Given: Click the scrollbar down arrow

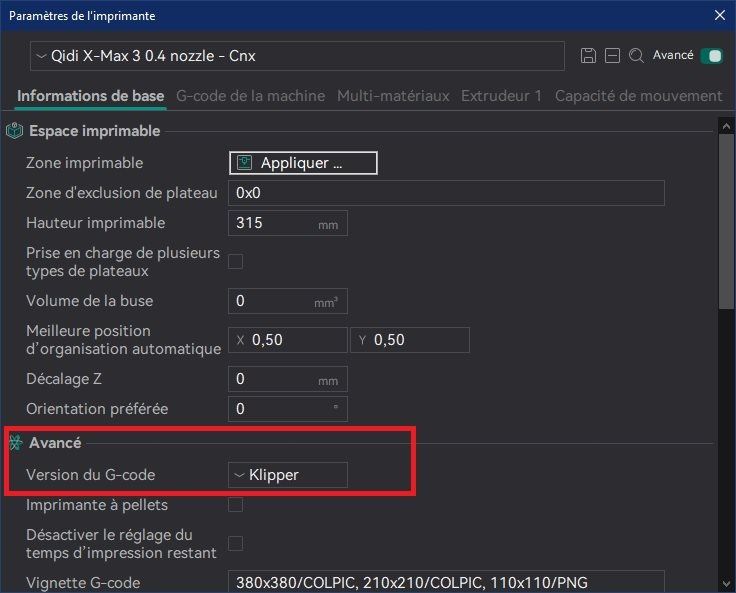Looking at the screenshot, I should coord(726,584).
